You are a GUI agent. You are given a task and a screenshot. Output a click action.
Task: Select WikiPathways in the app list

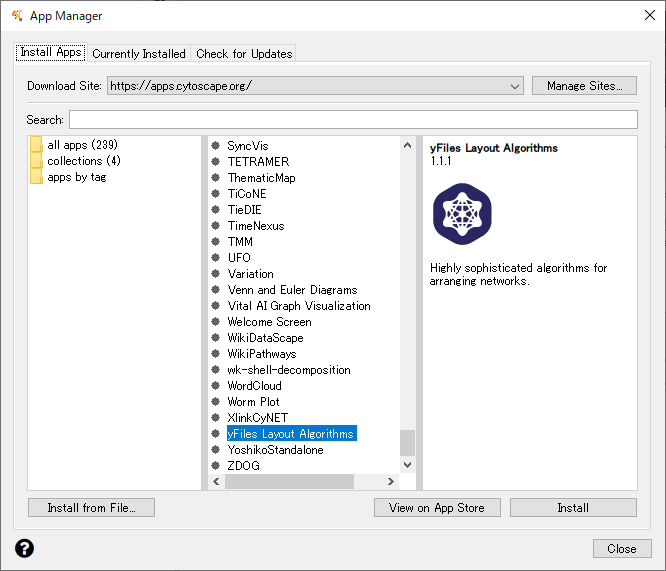point(261,354)
